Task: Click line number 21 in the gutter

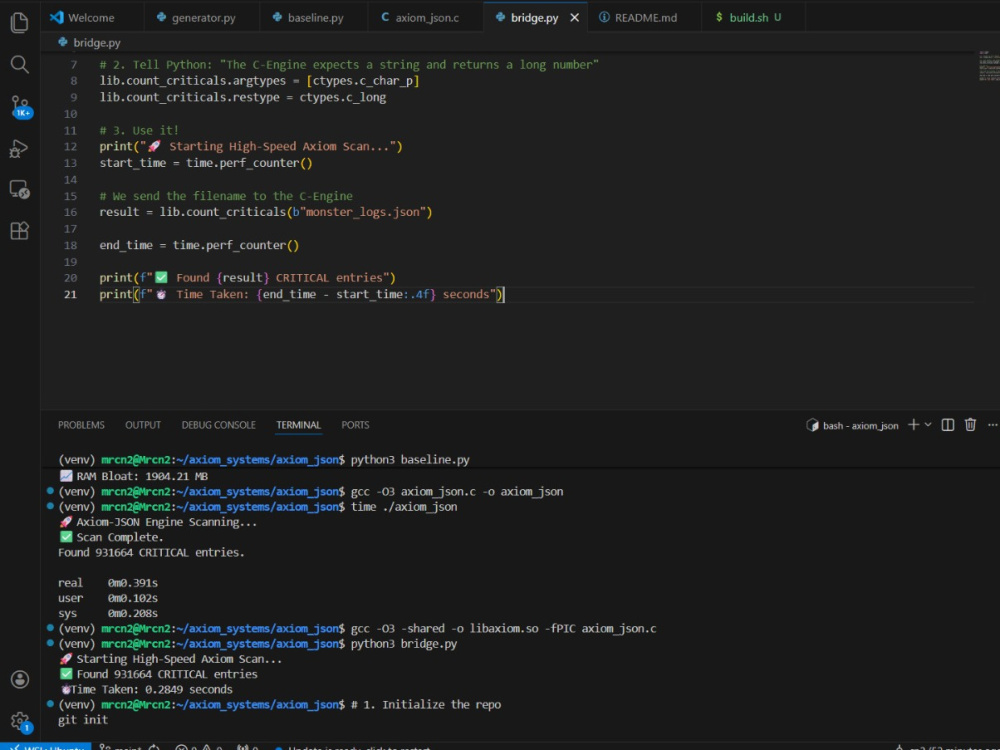Action: tap(70, 295)
